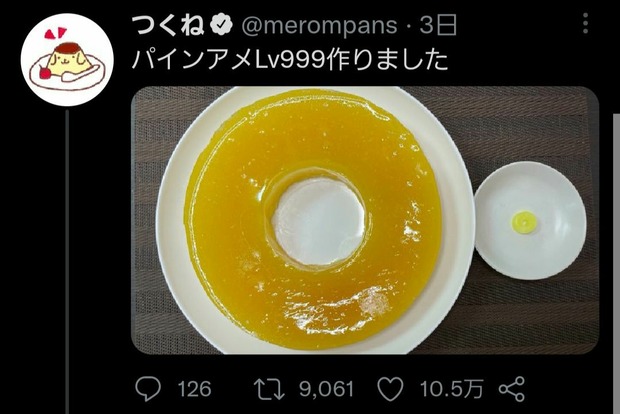Tap the small candy plate in photo
Screen dimensions: 620x414
pos(530,220)
